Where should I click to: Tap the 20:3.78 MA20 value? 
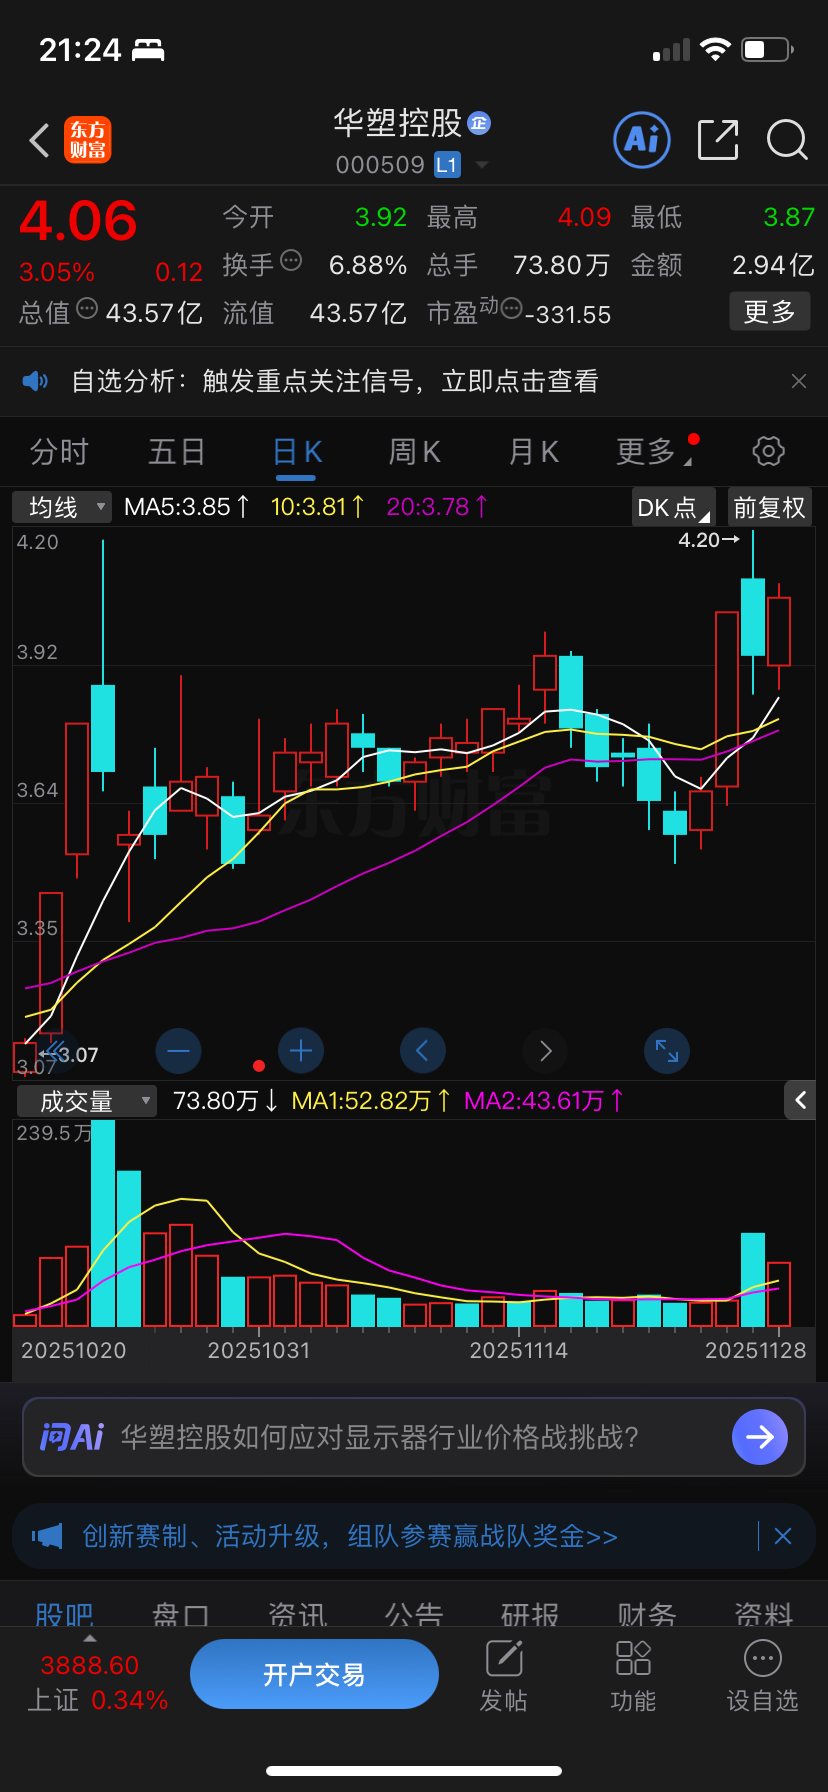coord(437,507)
